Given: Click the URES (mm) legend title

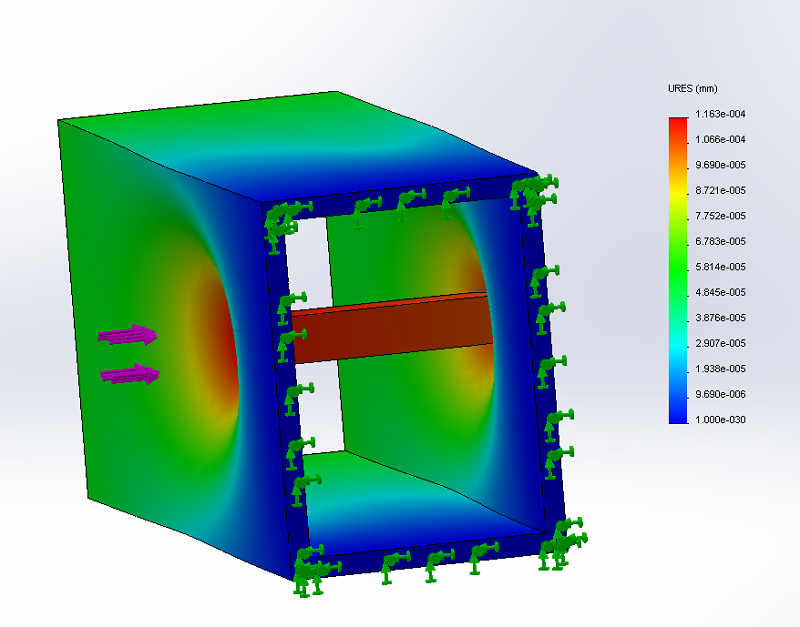Looking at the screenshot, I should tap(692, 89).
